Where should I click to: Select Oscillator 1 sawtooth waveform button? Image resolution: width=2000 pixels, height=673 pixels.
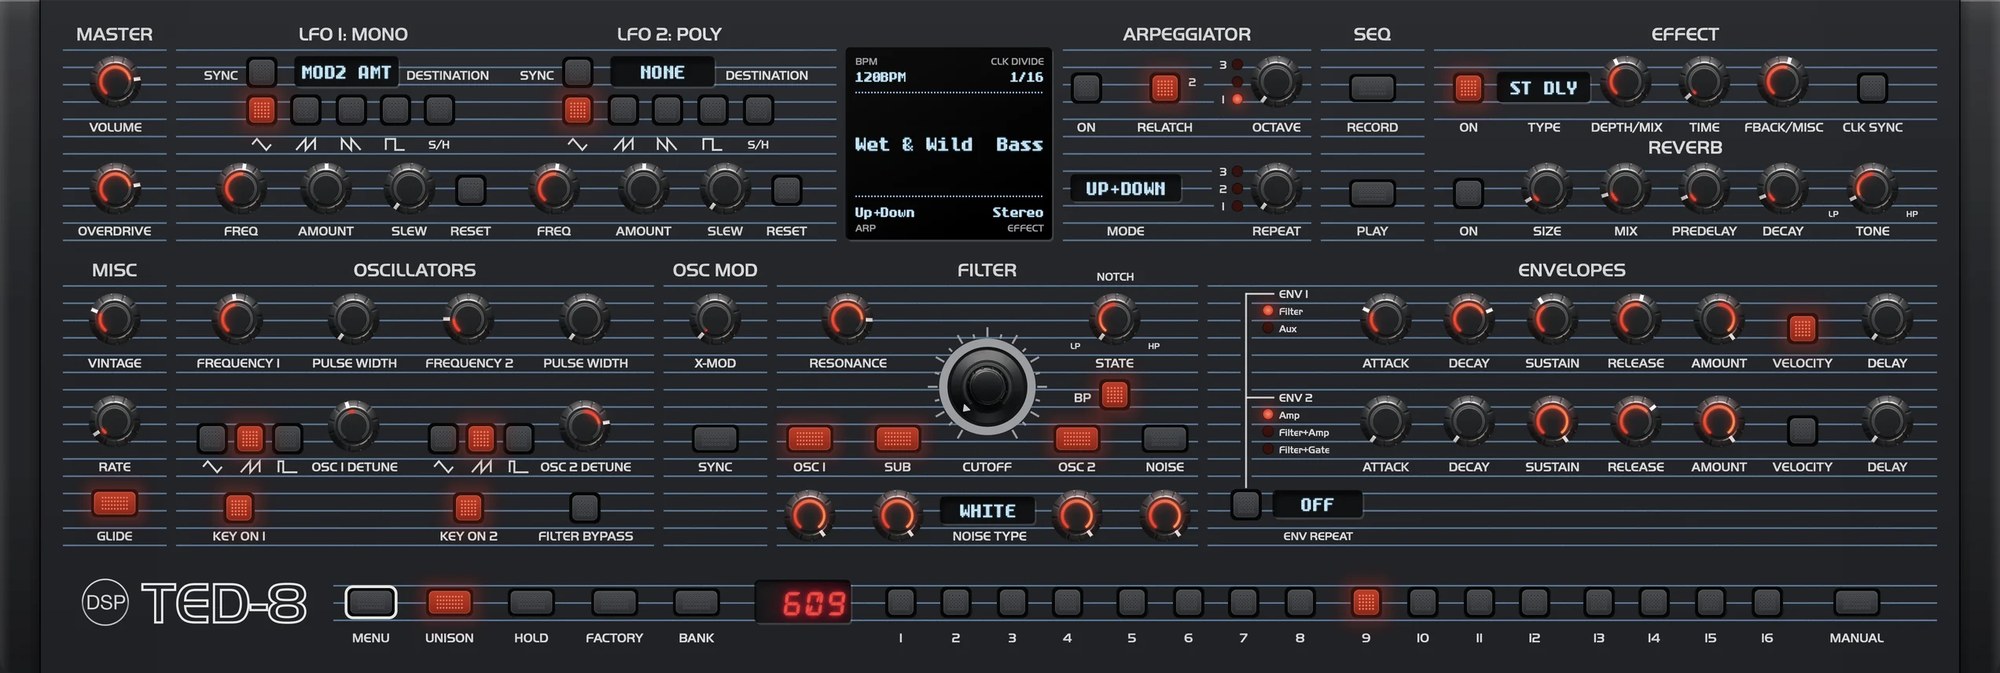pyautogui.click(x=250, y=438)
